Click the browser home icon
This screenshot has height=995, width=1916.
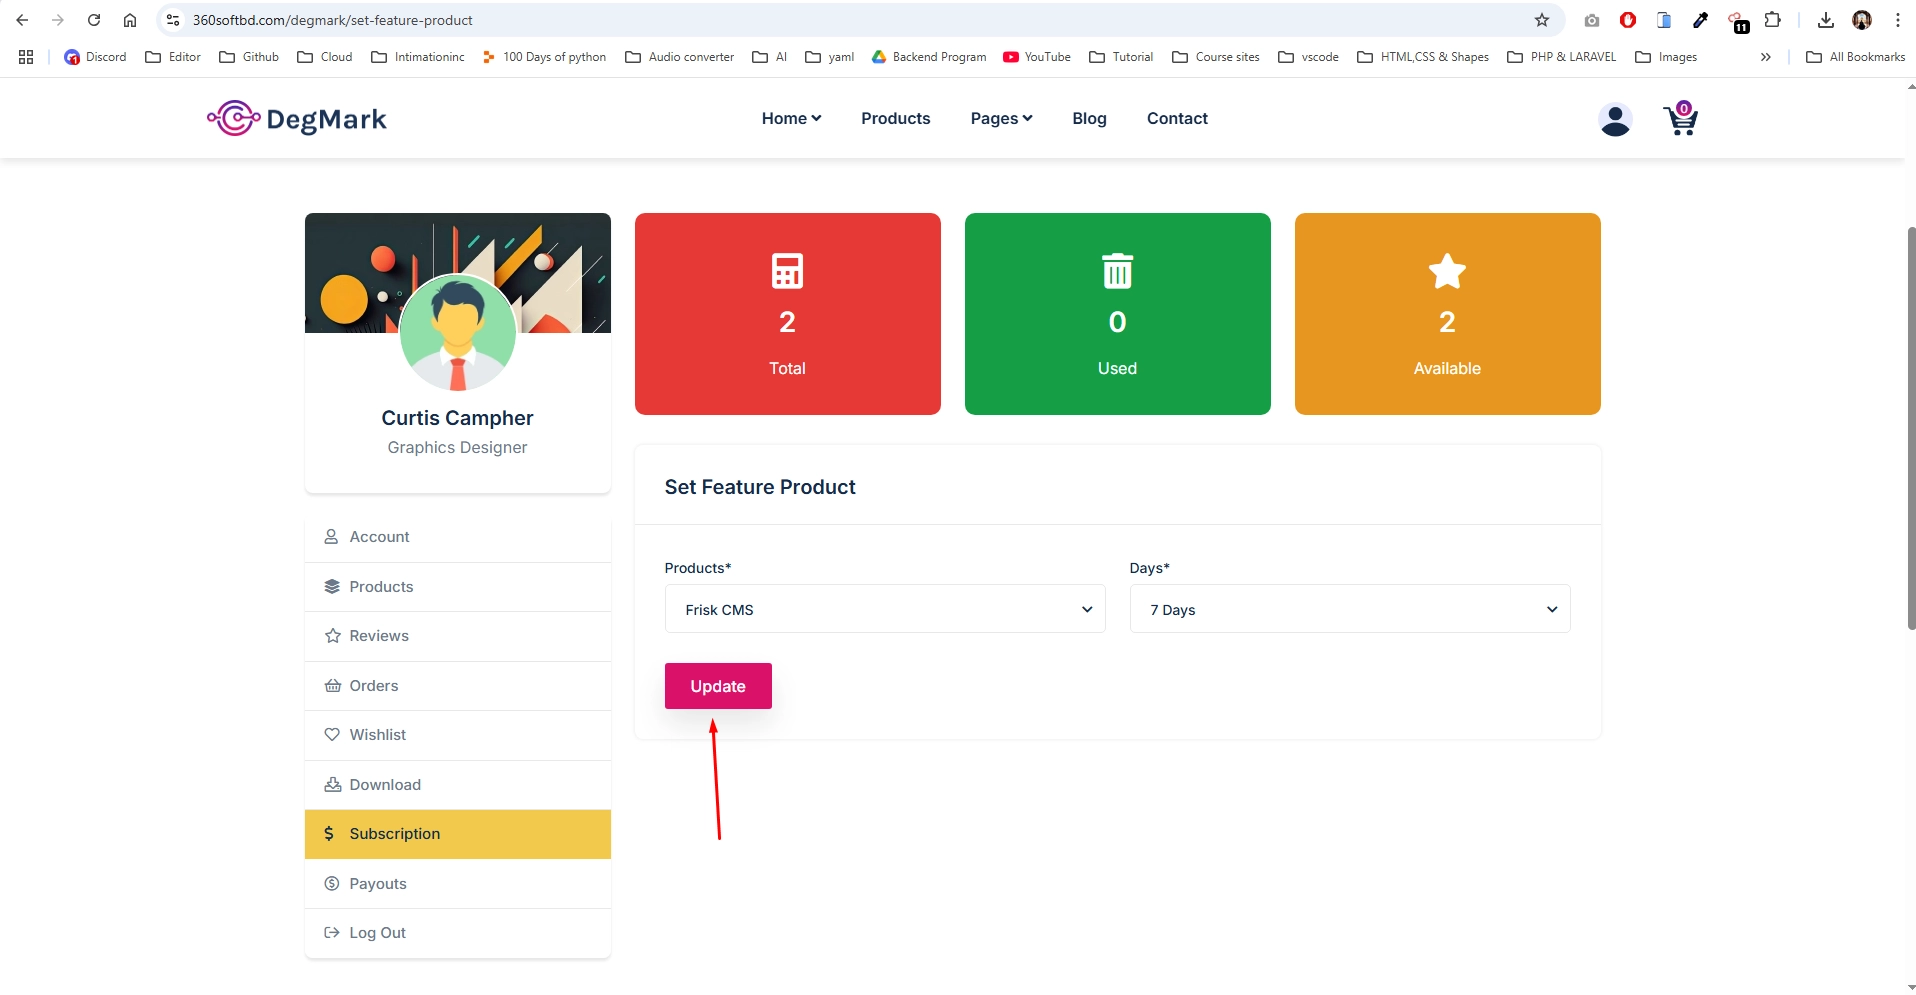coord(130,20)
